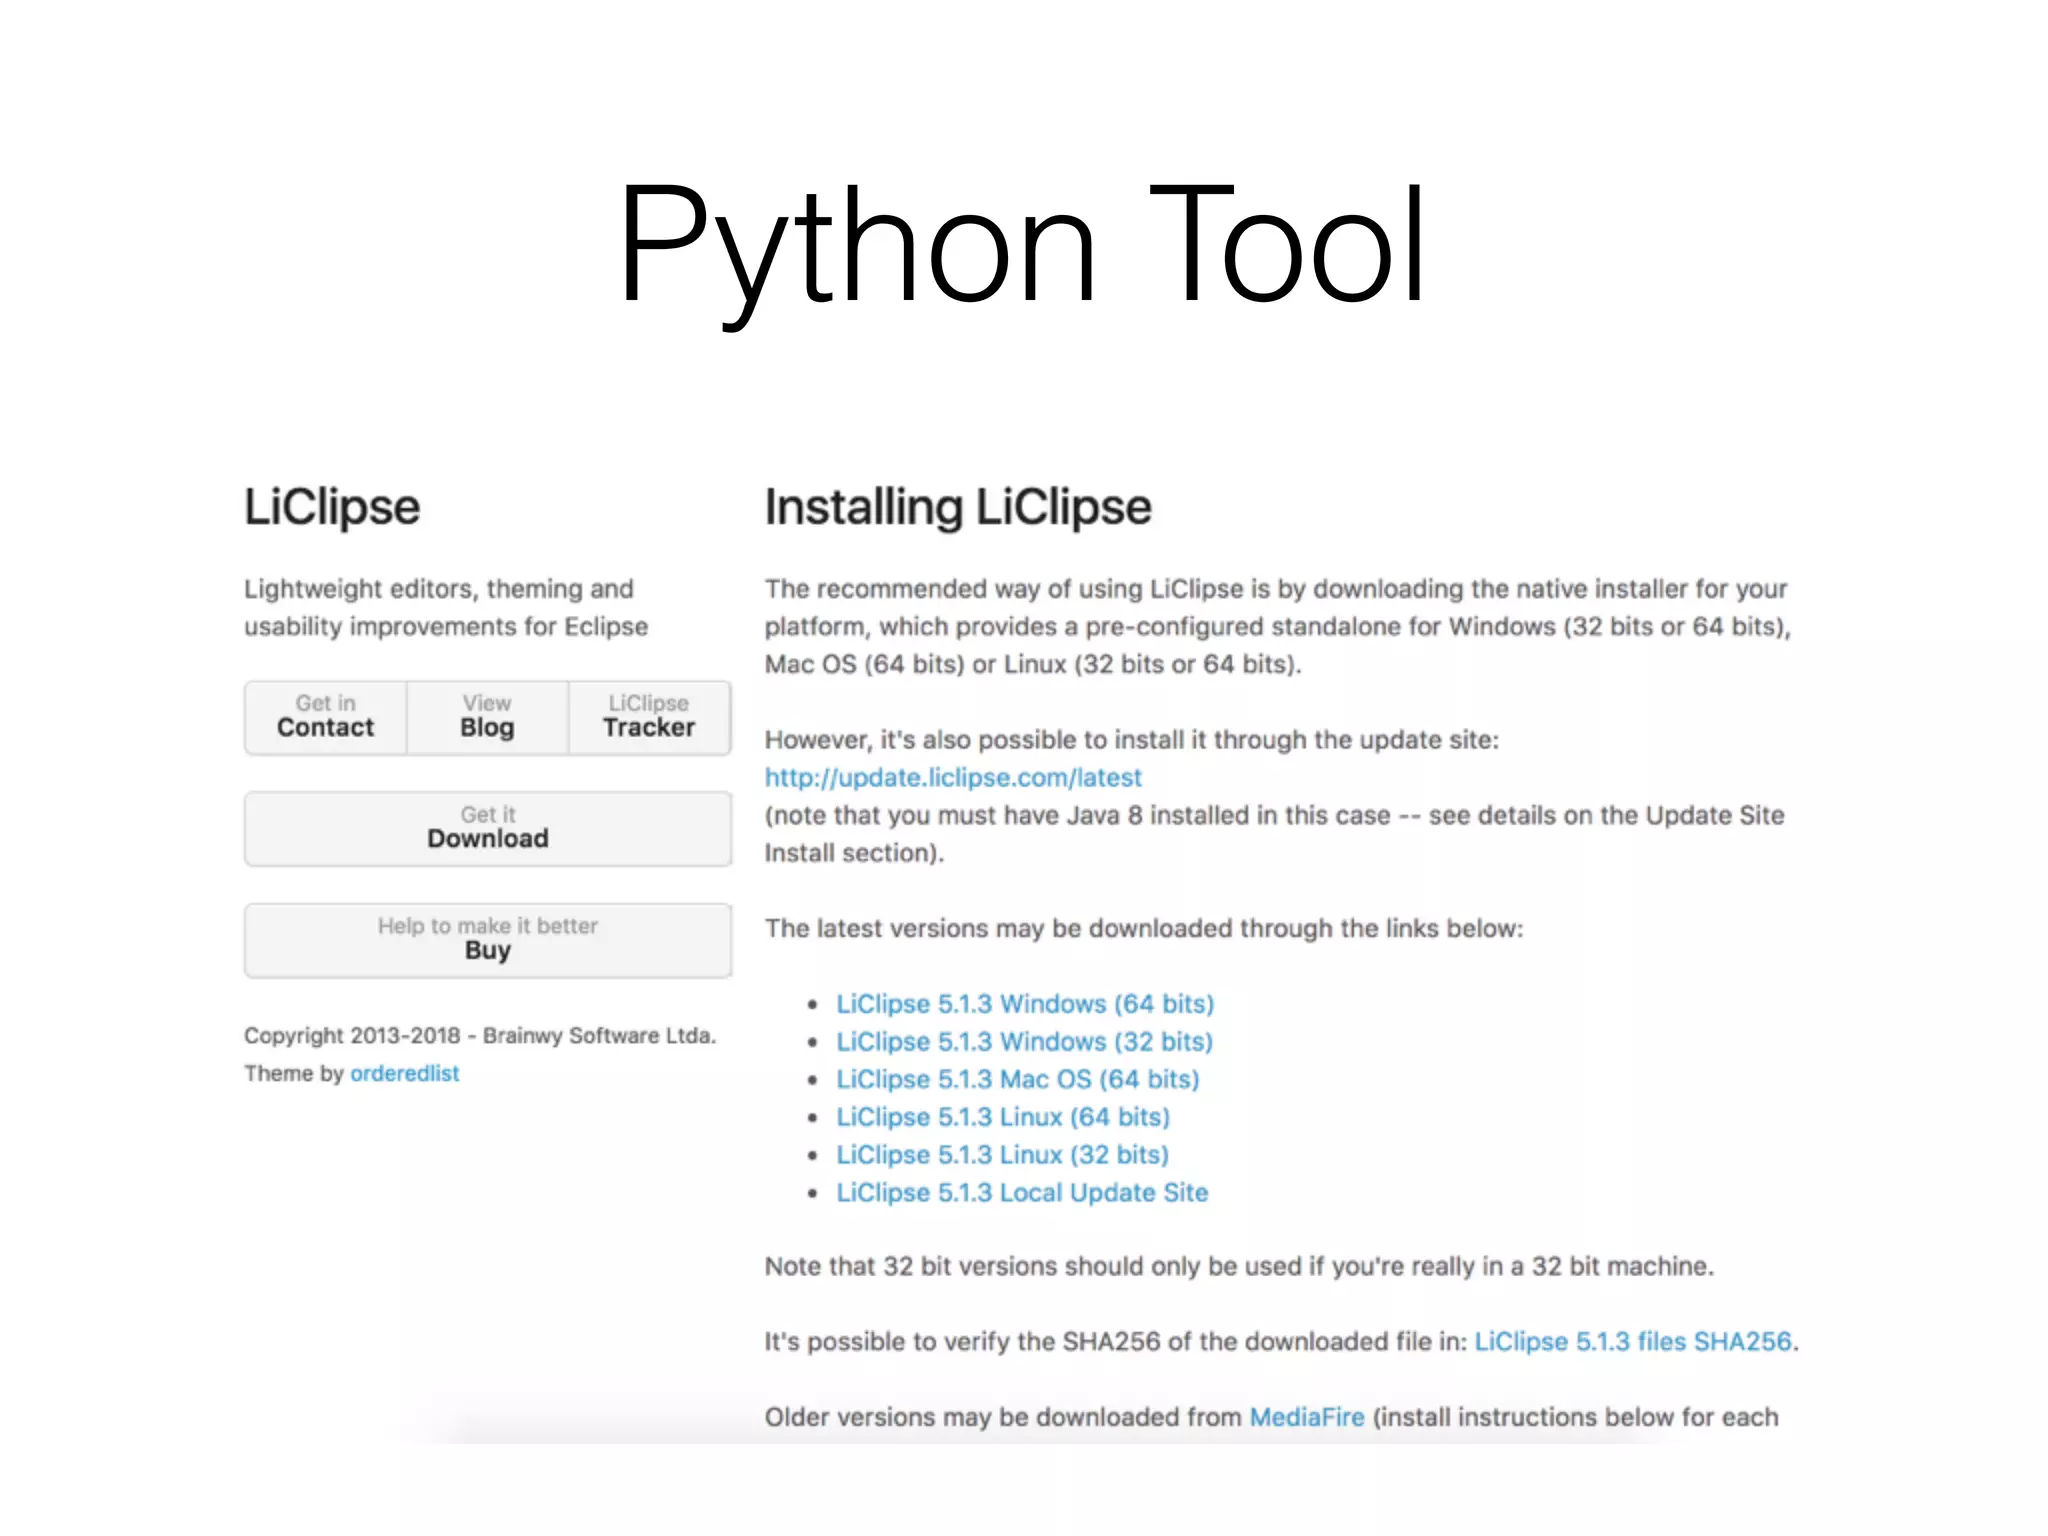Screen dimensions: 2048x1536
Task: Click the Get it Download button
Action: tap(488, 828)
